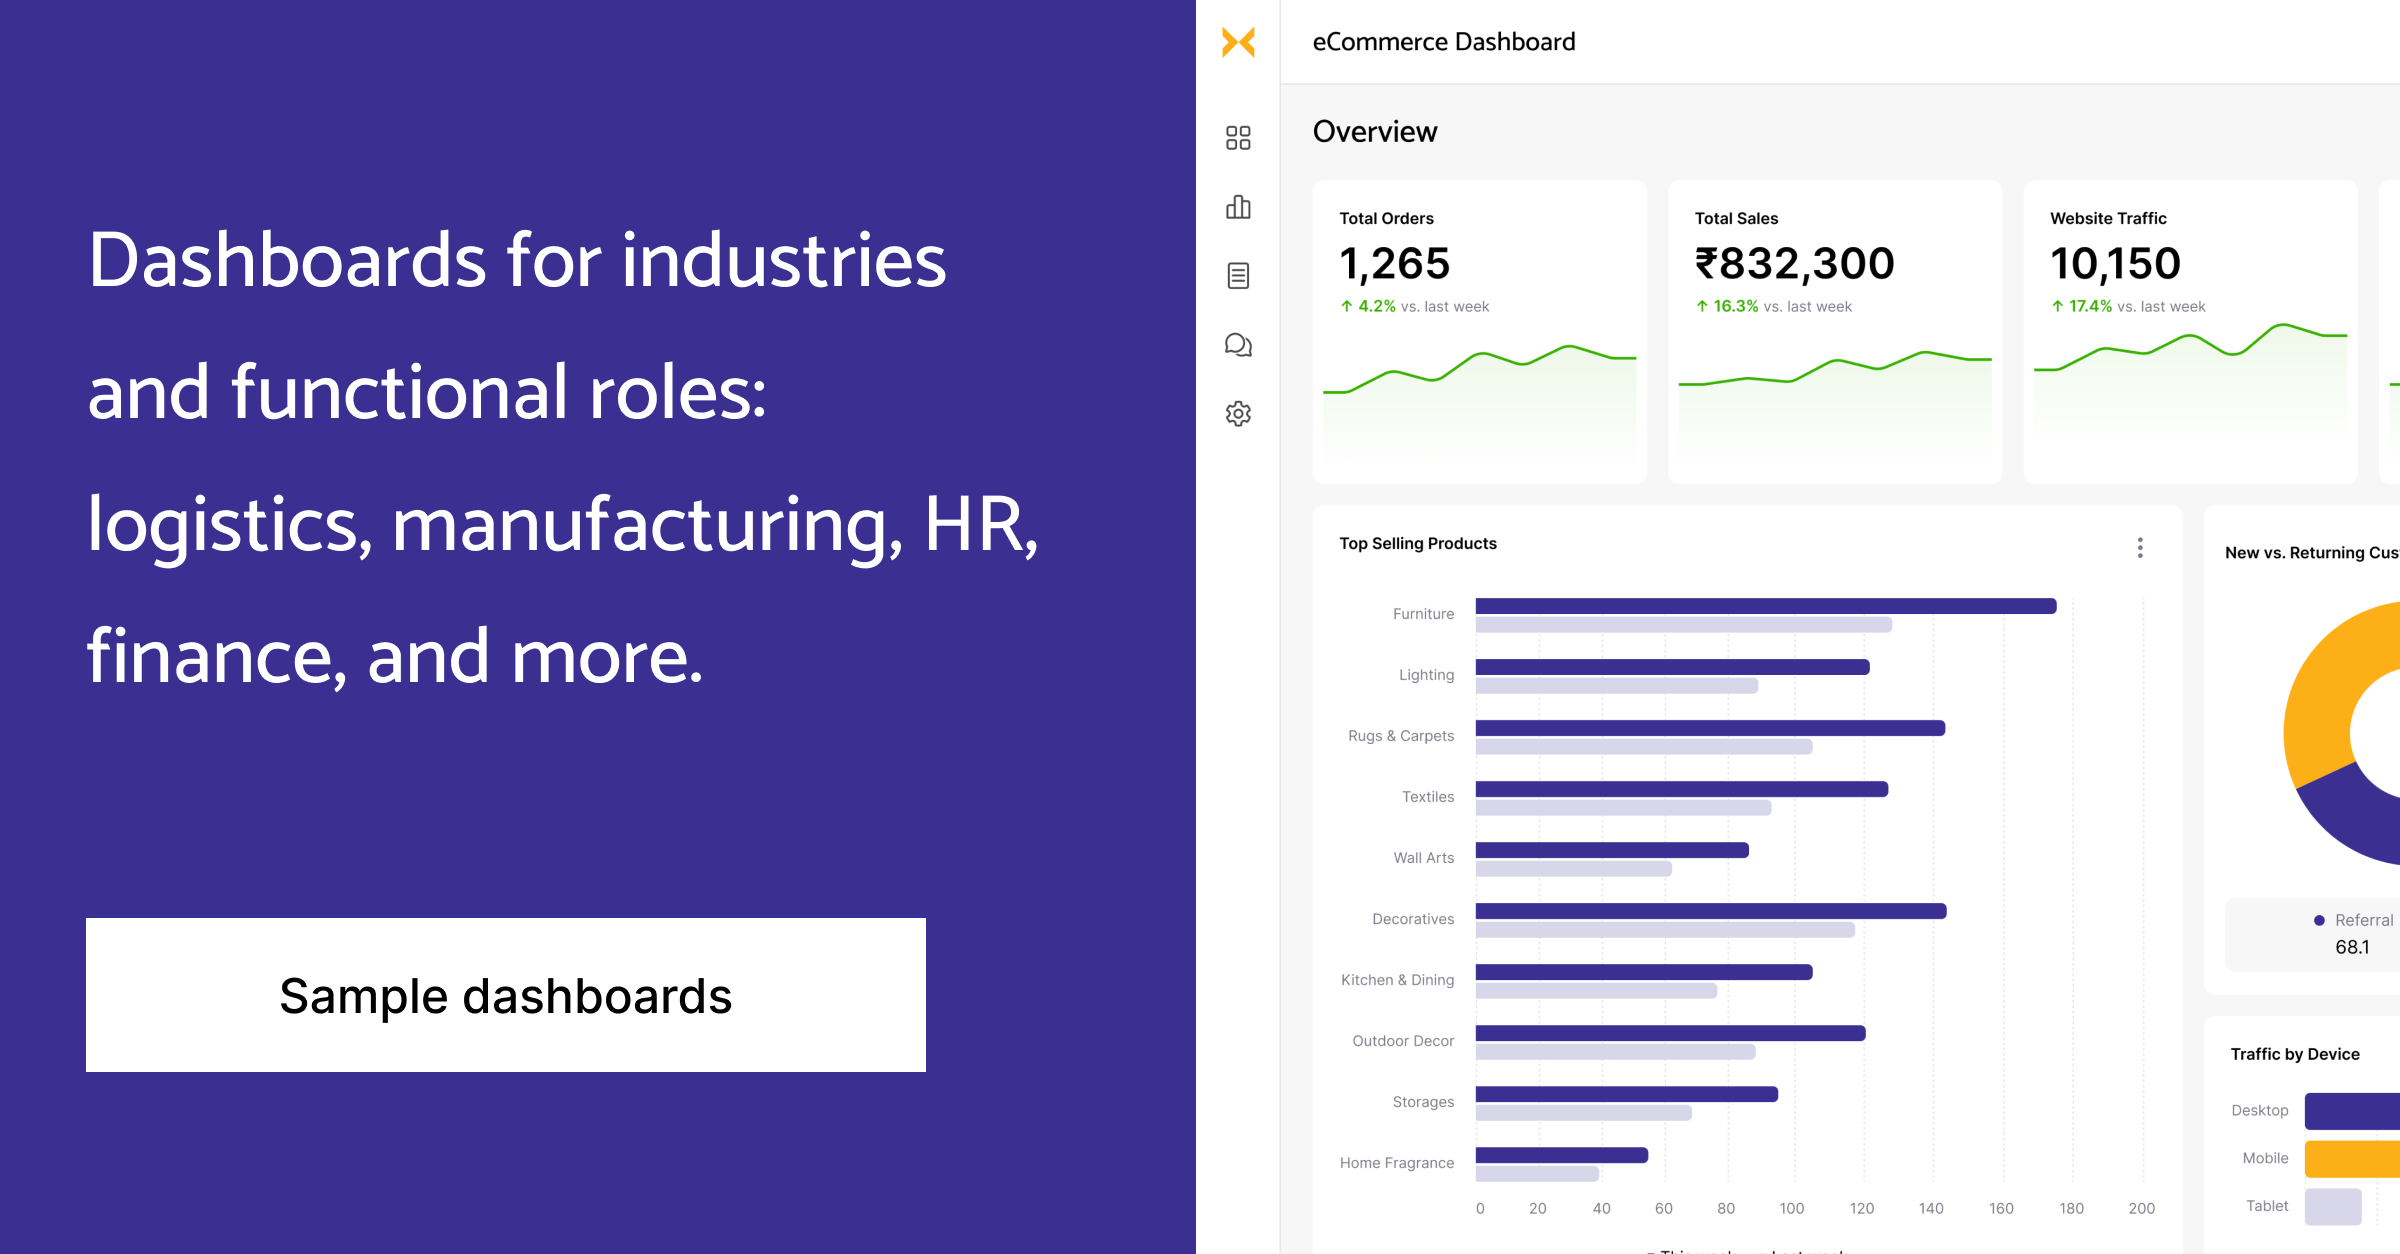
Task: Open the dashboards grid icon in sidebar
Action: 1238,138
